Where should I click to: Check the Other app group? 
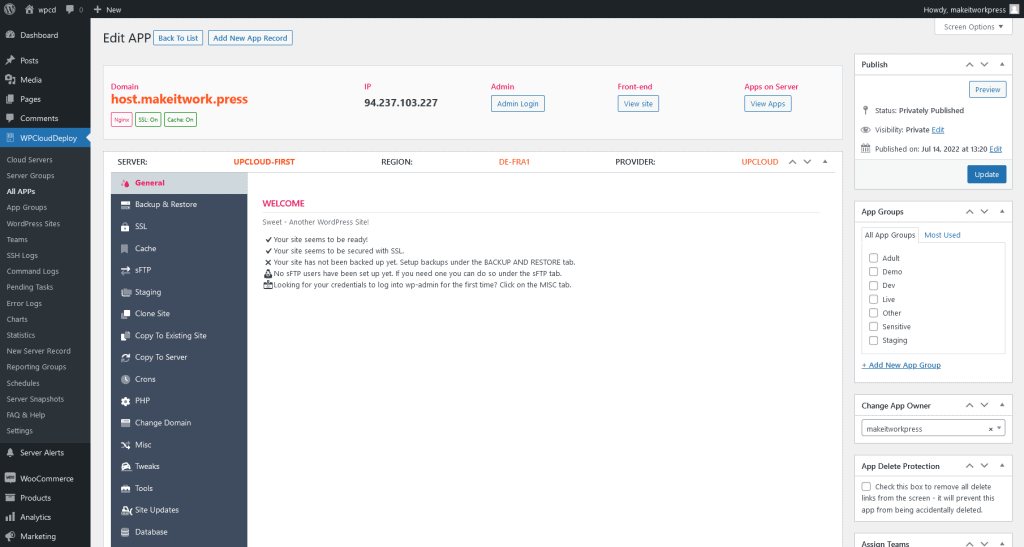pyautogui.click(x=873, y=313)
